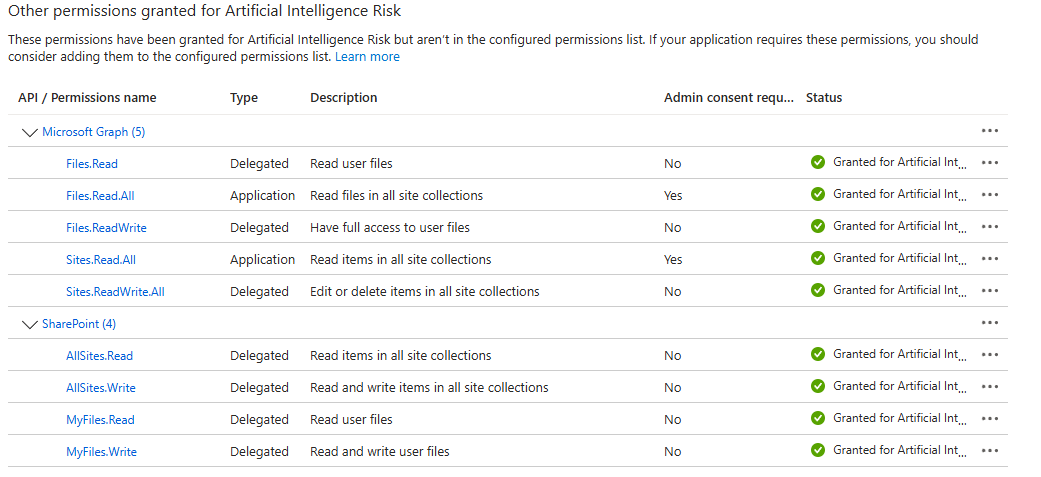Click ellipsis menu for MyFiles.Write row
Image resolution: width=1041 pixels, height=477 pixels.
pos(990,451)
